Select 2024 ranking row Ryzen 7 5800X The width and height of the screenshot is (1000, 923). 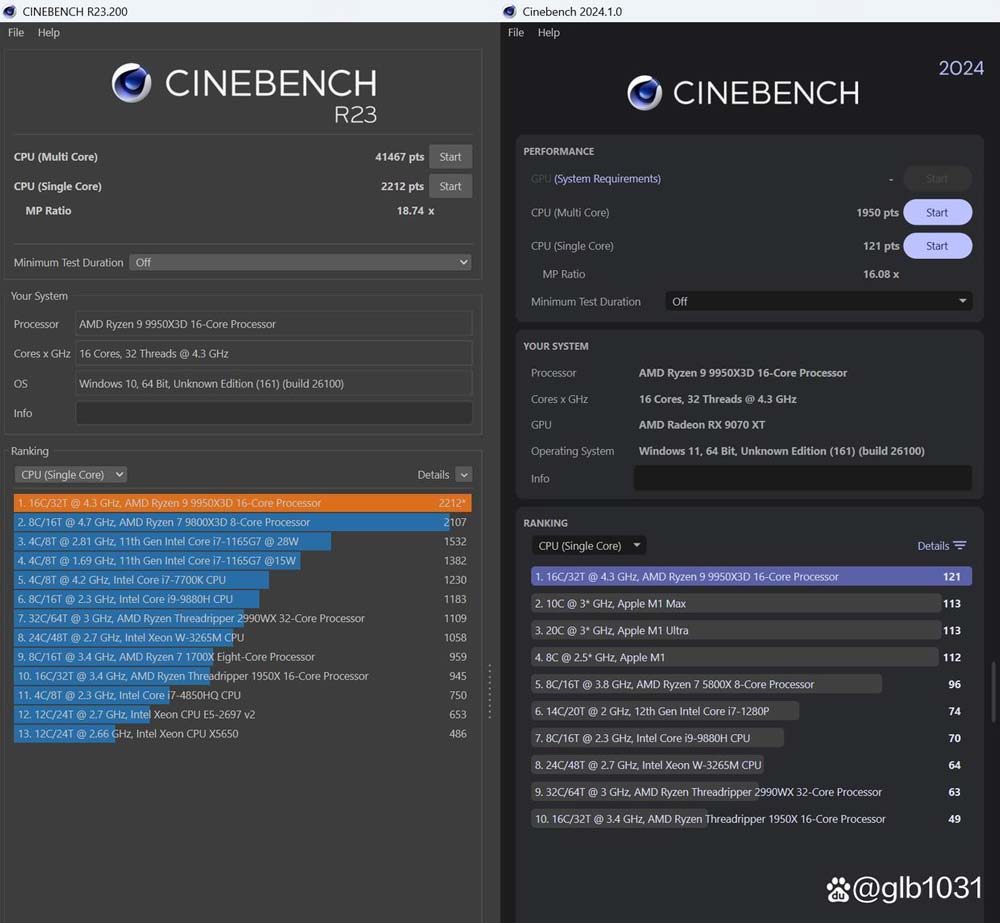pos(751,684)
